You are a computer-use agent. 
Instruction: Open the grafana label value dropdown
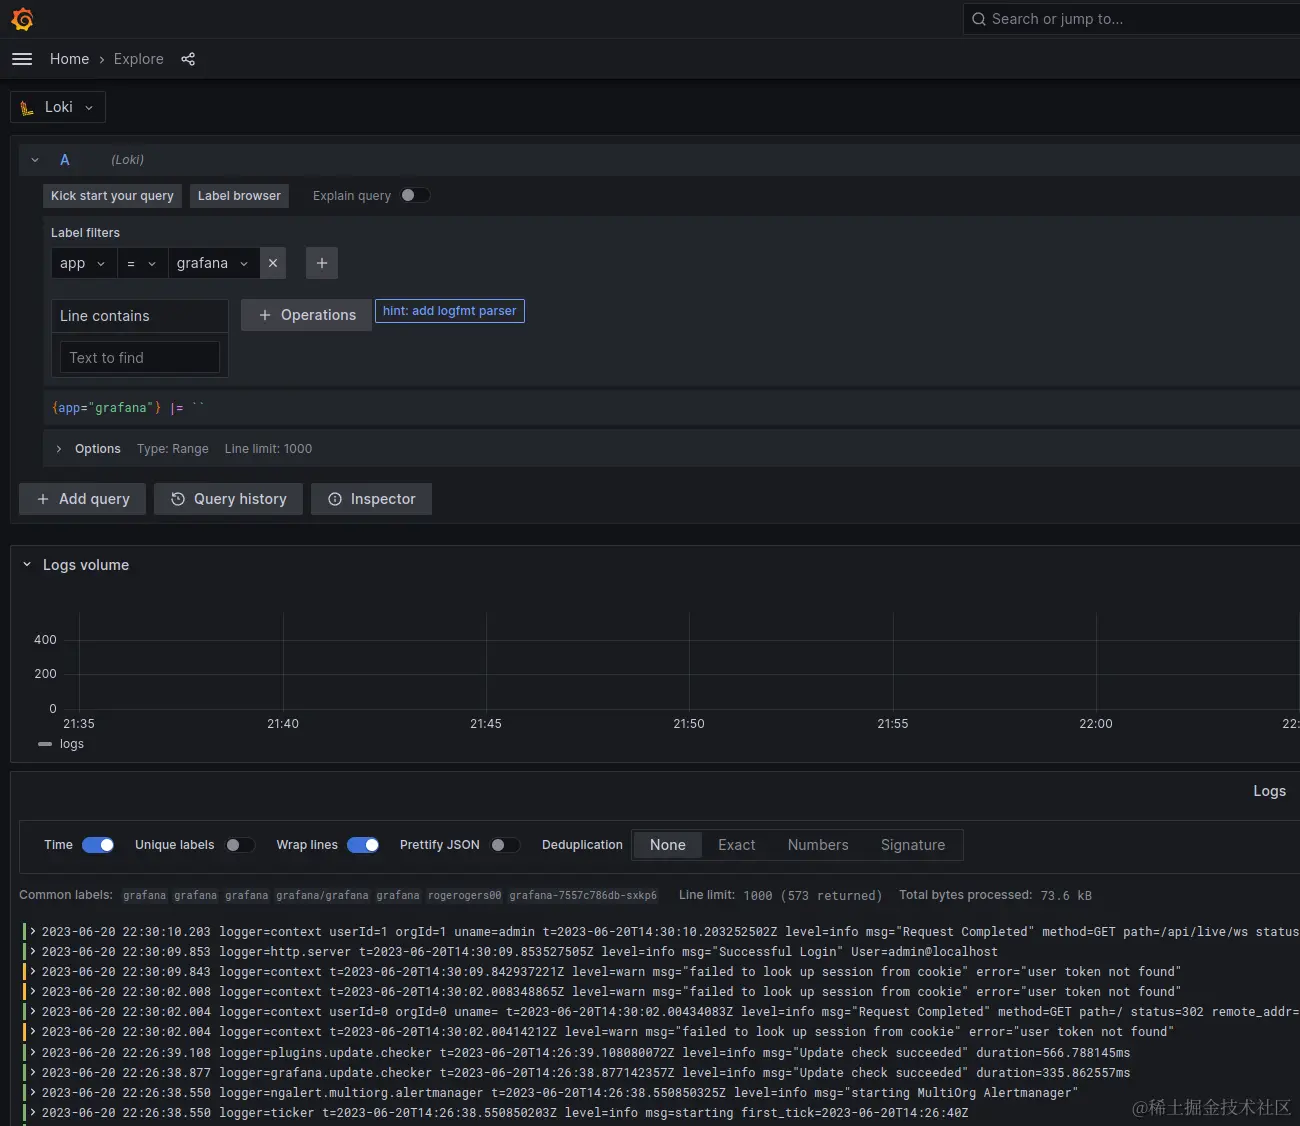point(213,263)
